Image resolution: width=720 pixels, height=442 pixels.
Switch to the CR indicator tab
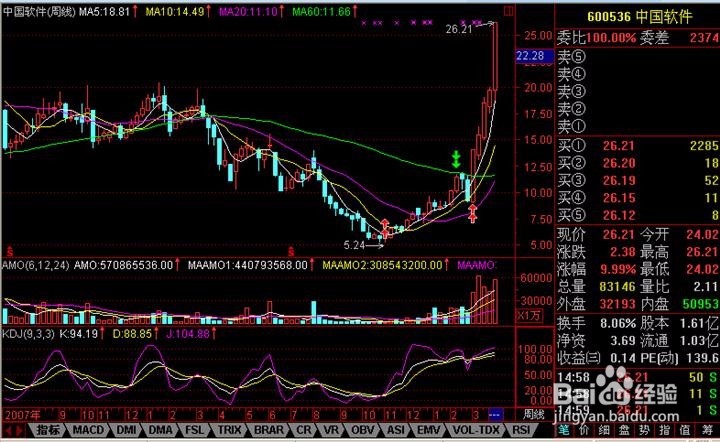pos(304,430)
